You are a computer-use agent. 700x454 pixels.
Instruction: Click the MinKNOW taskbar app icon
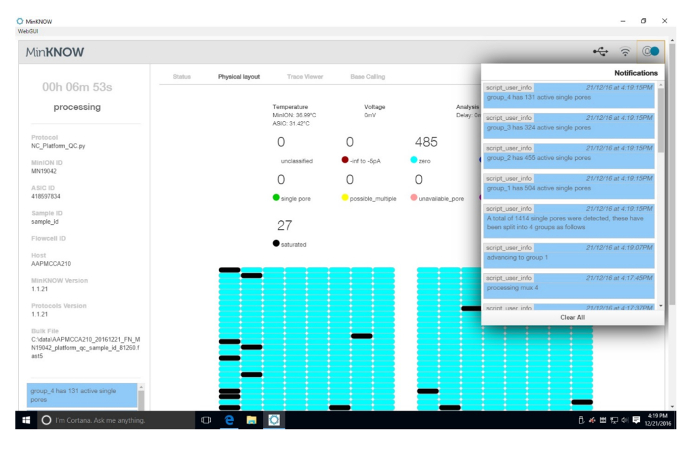(274, 420)
